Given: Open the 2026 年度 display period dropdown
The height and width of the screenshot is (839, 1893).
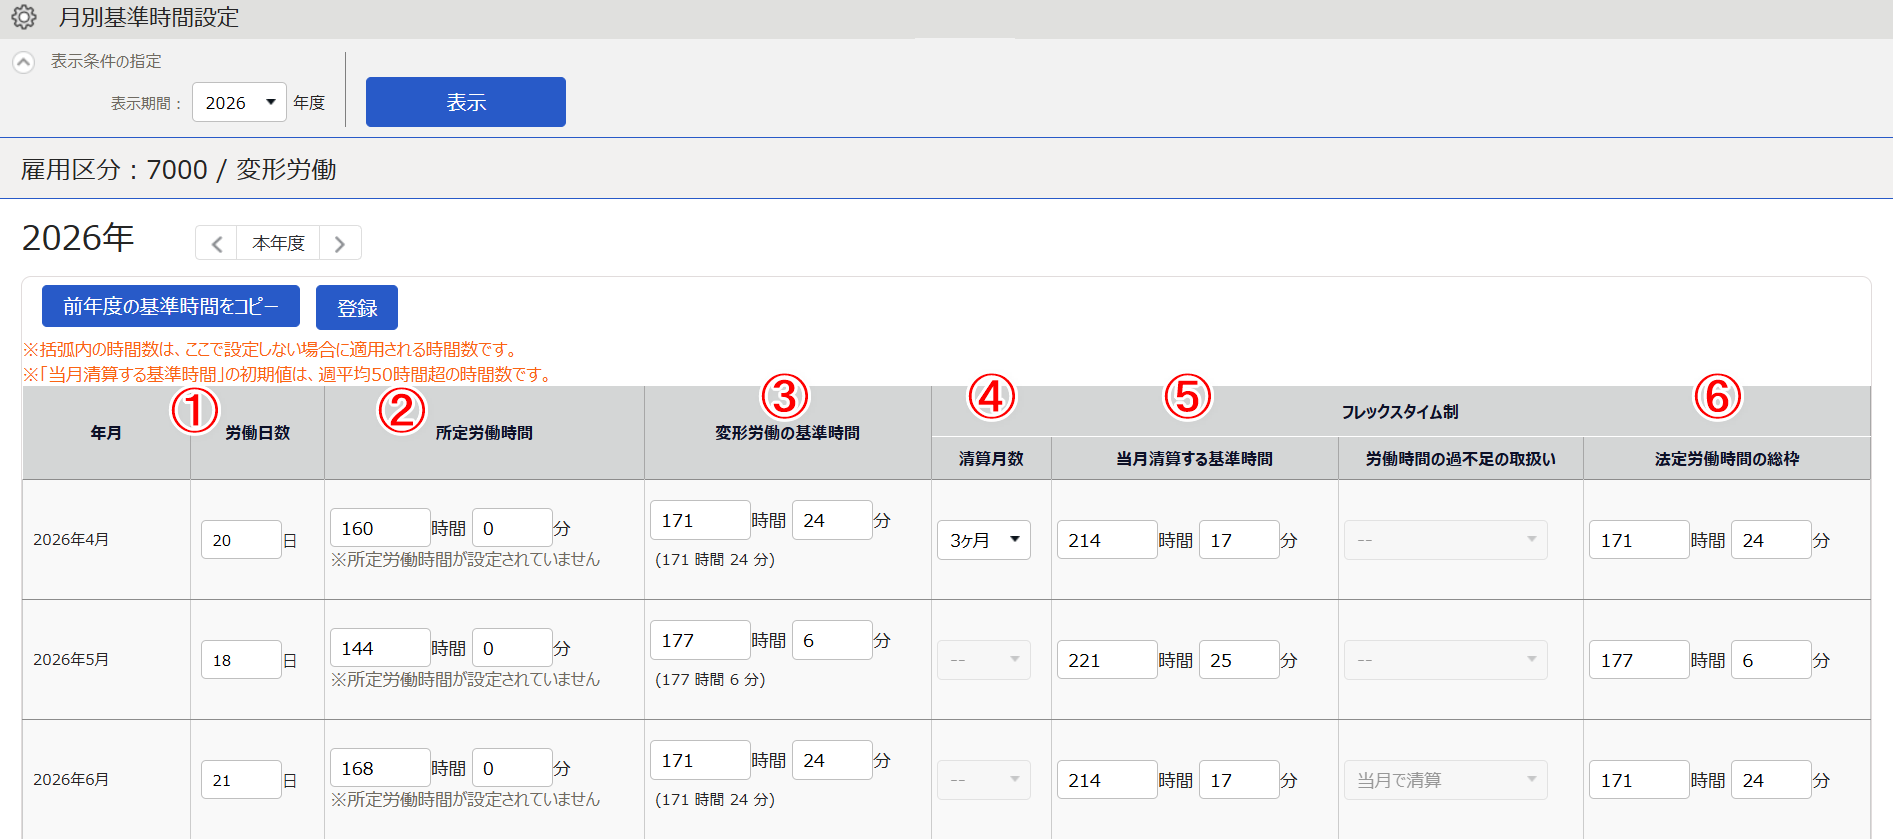Looking at the screenshot, I should [x=239, y=102].
